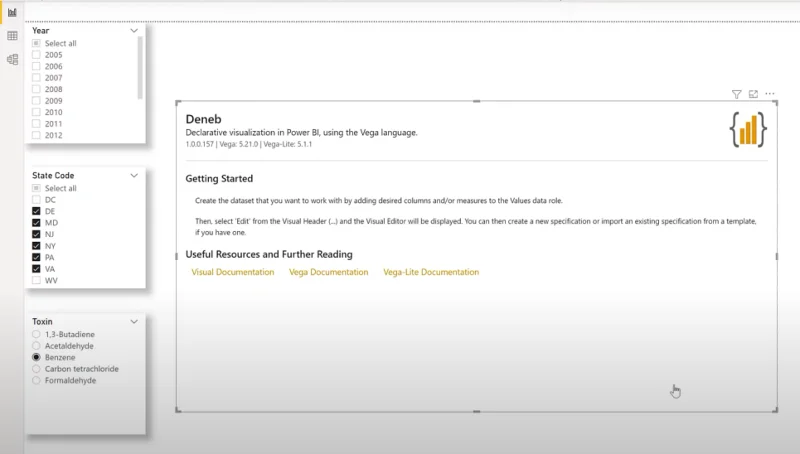Toggle Select all in the Year slicer

(36, 43)
